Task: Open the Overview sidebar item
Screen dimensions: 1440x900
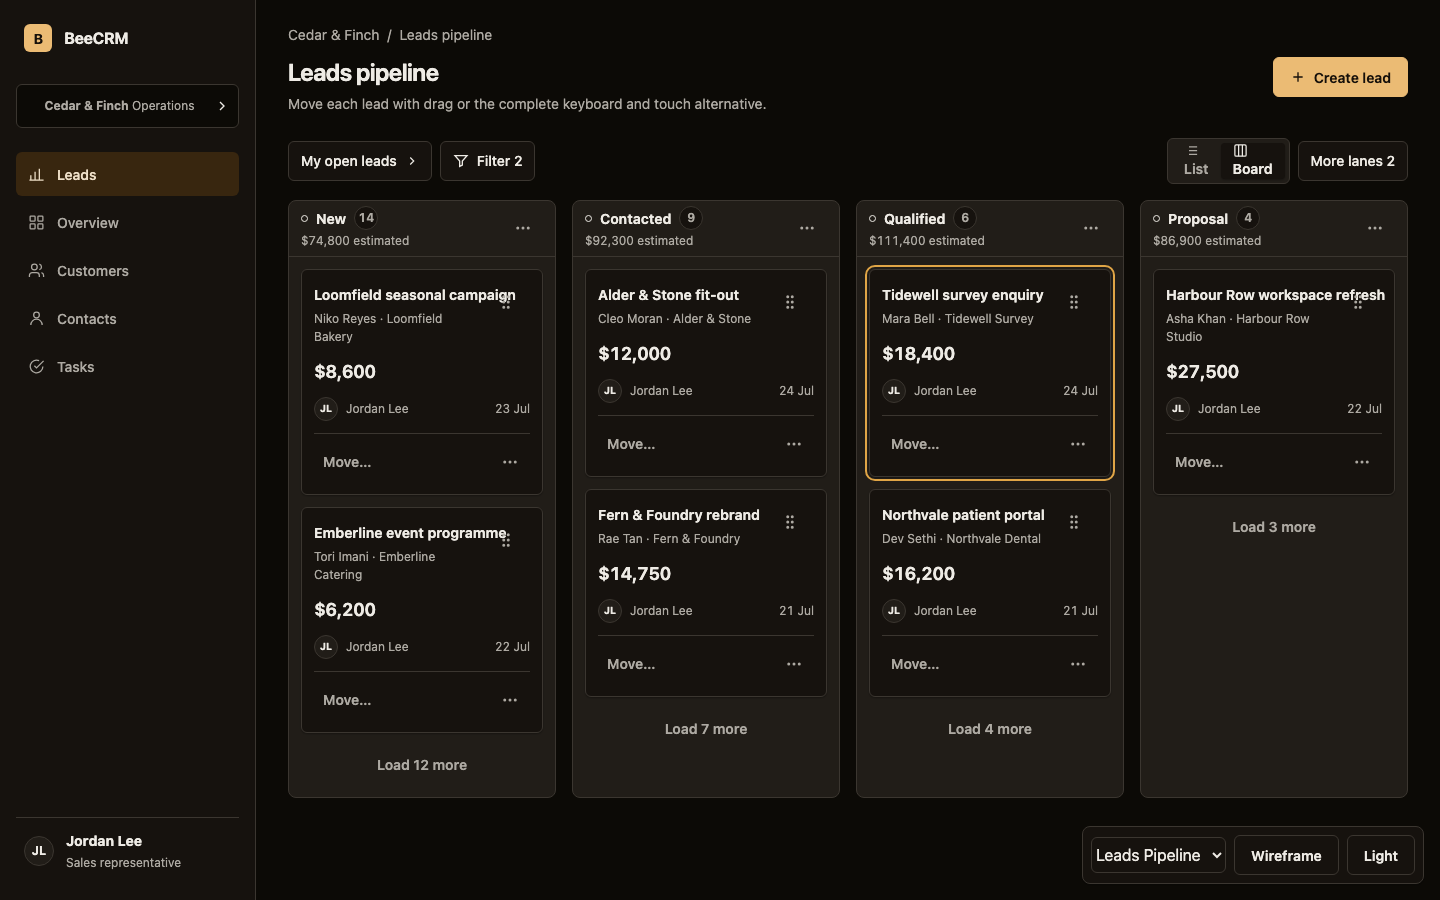Action: coord(127,222)
